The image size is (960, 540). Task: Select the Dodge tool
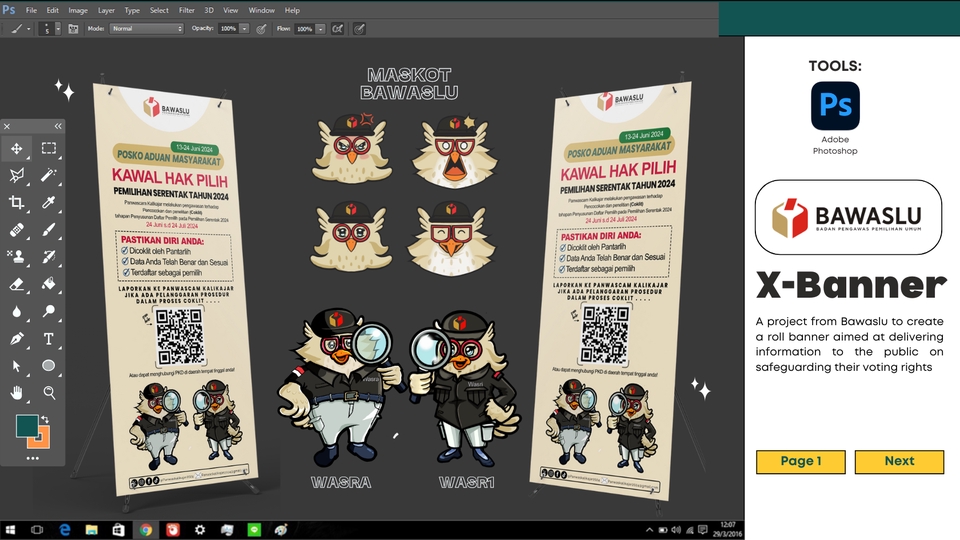click(x=49, y=311)
